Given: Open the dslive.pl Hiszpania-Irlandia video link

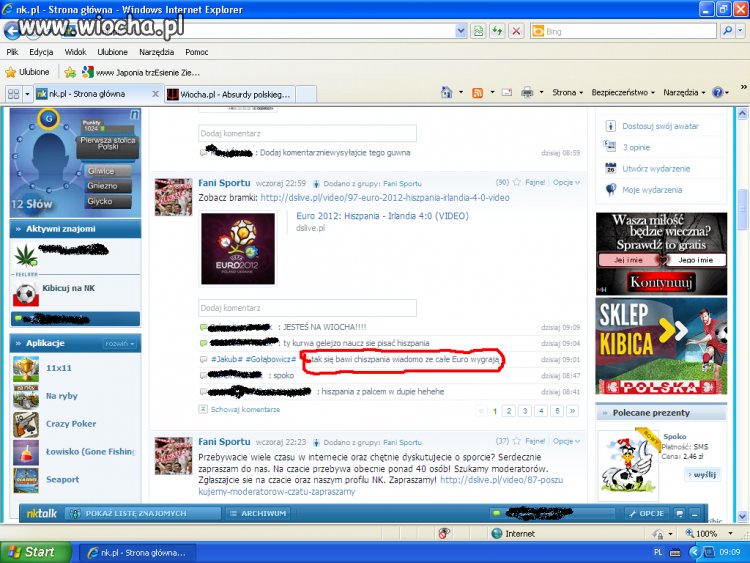Looking at the screenshot, I should point(385,198).
